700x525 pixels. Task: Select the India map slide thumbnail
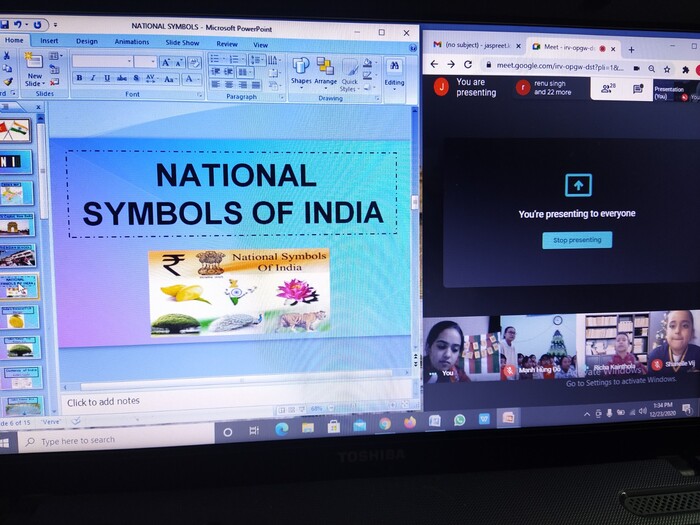click(x=15, y=194)
